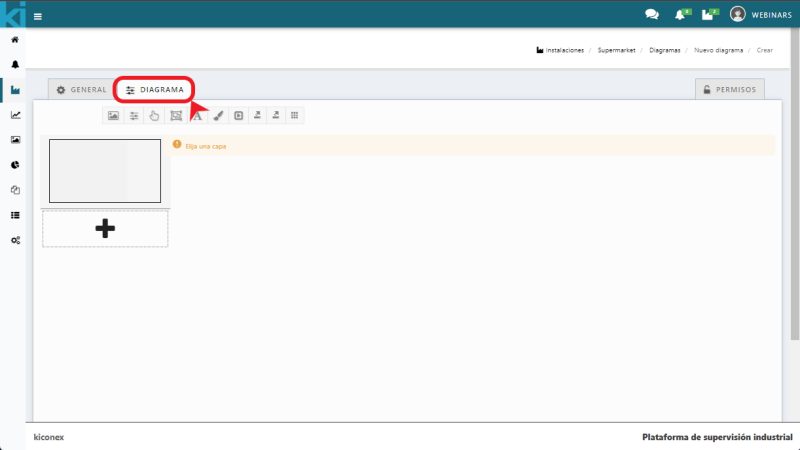Switch to the General tab
800x450 pixels.
81,90
